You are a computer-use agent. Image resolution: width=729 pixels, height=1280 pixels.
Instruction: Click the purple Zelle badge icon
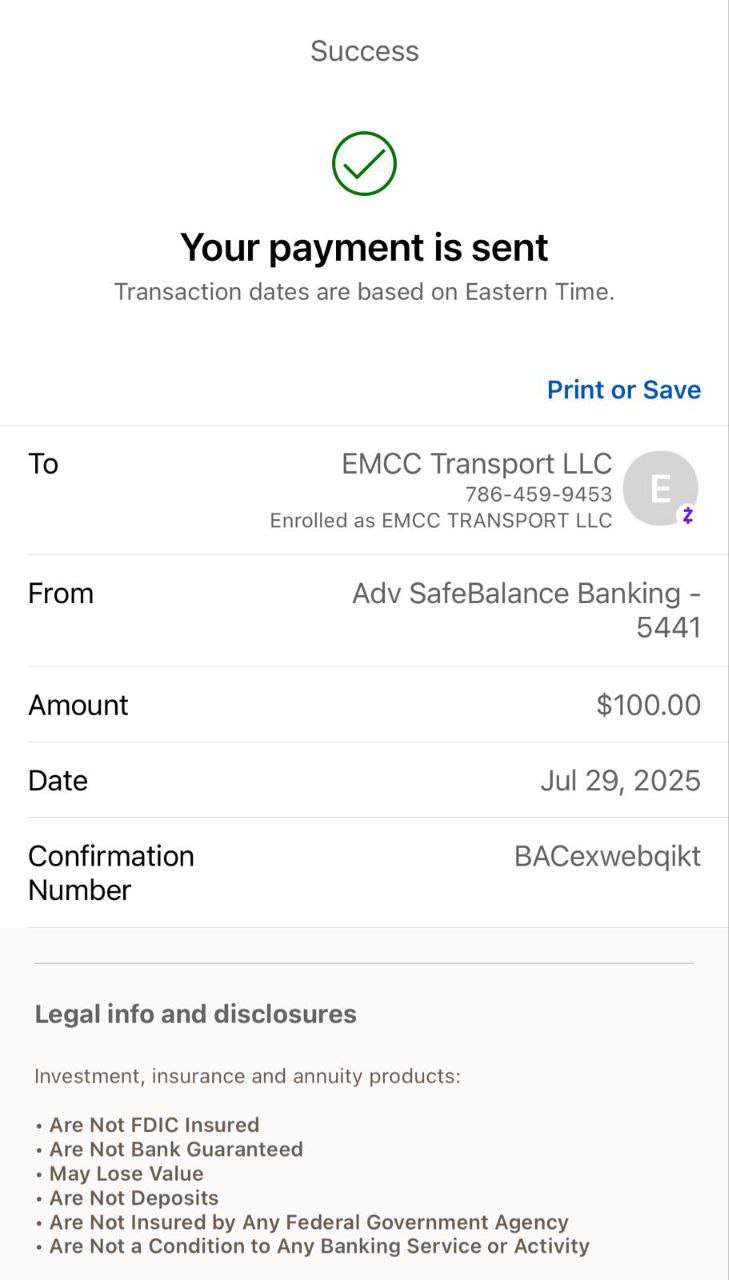click(x=687, y=516)
